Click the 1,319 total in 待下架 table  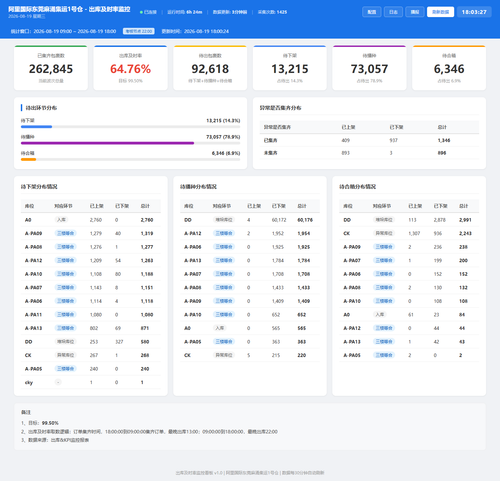[x=147, y=233]
